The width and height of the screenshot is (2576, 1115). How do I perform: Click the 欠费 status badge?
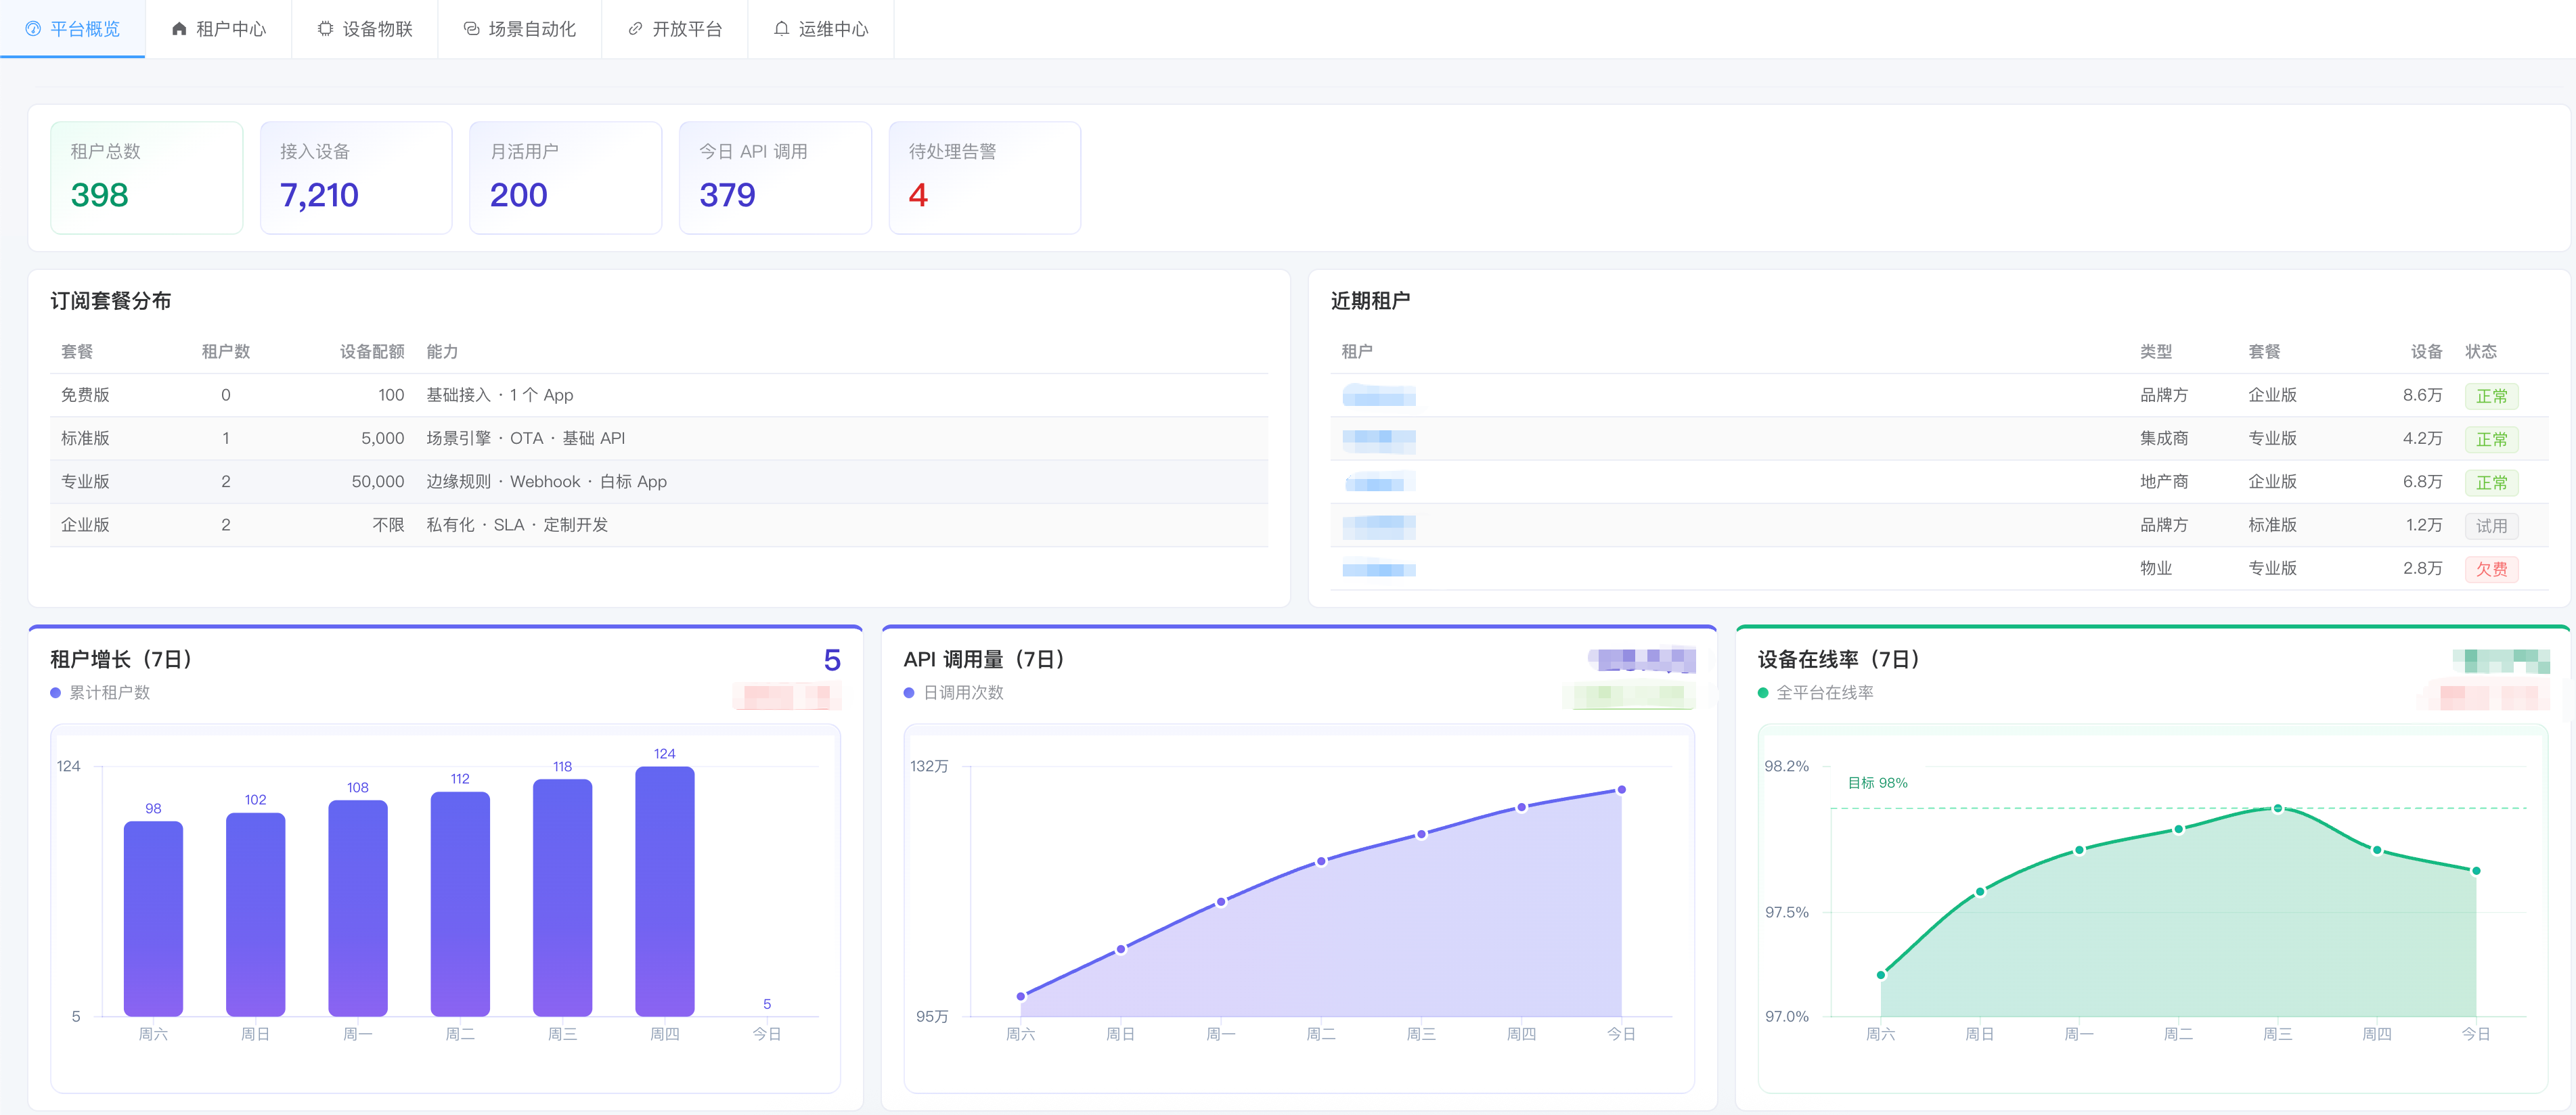pos(2491,569)
